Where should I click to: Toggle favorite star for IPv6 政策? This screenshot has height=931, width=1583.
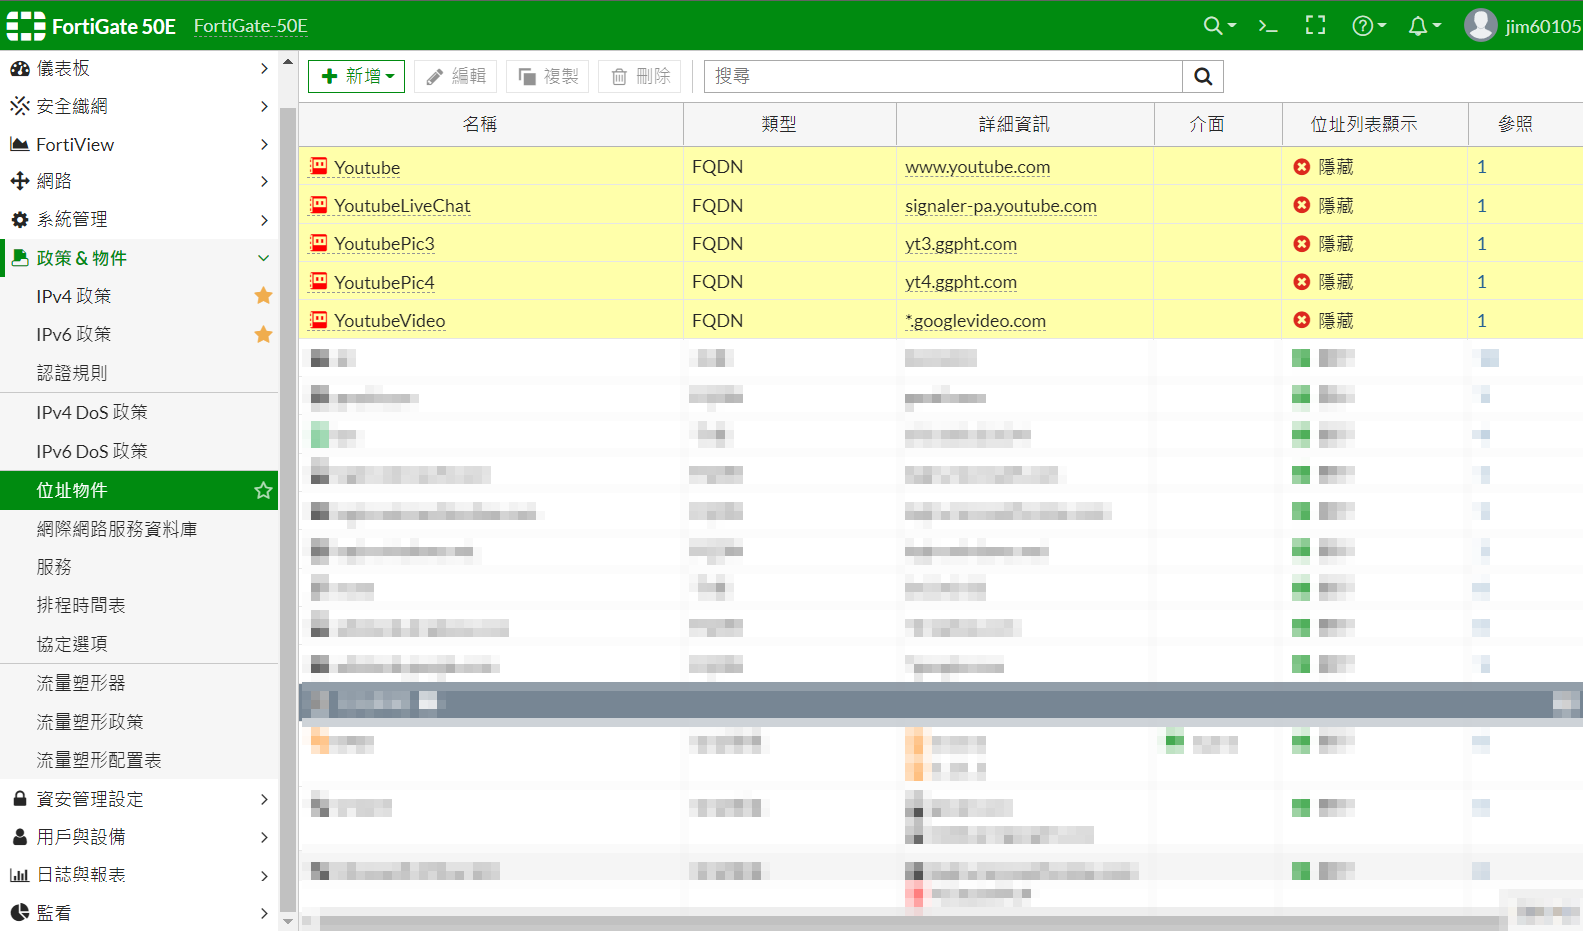click(263, 334)
